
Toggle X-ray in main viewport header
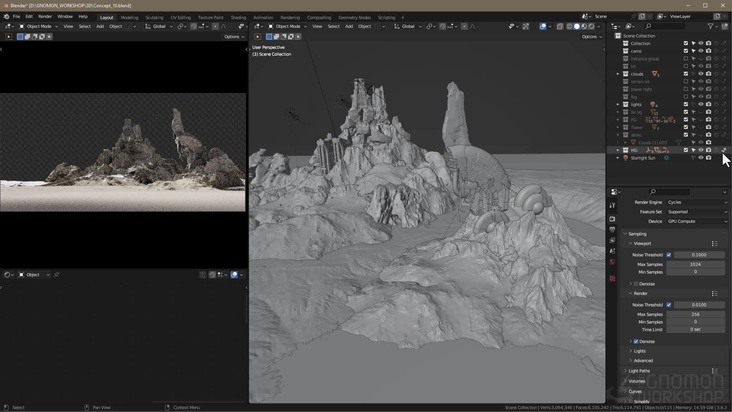560,27
